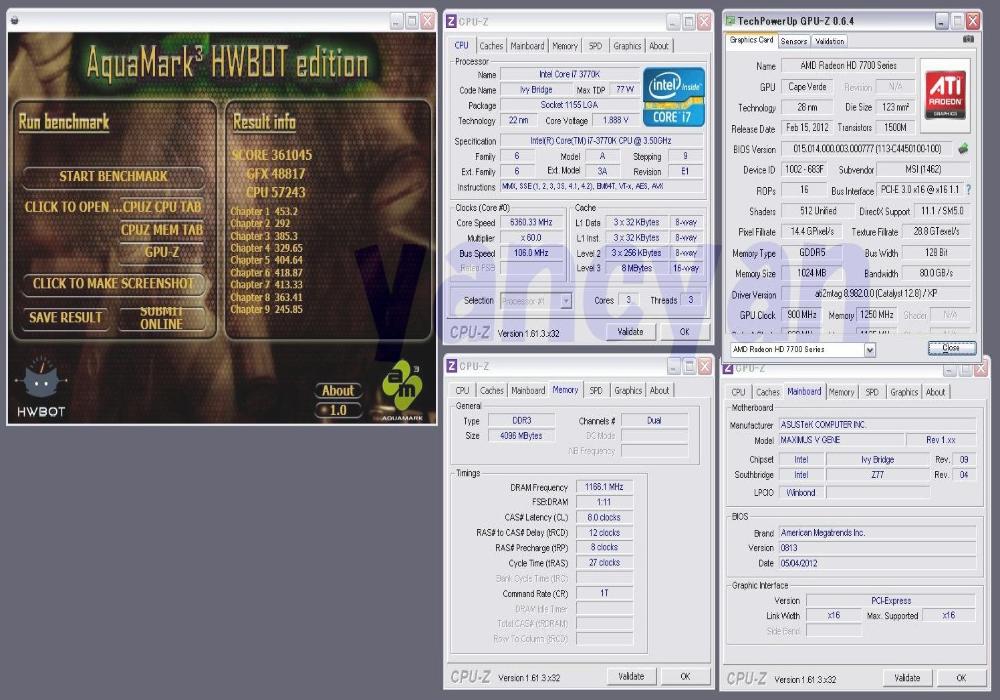1000x700 pixels.
Task: Select the Graphics Card tab in GPU-Z
Action: tap(752, 40)
